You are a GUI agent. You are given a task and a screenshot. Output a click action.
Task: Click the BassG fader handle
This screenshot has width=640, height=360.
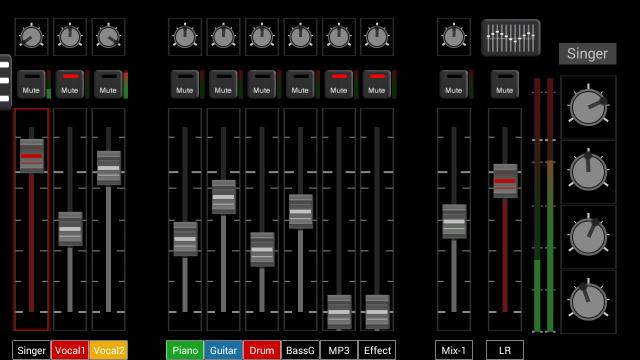pyautogui.click(x=301, y=211)
